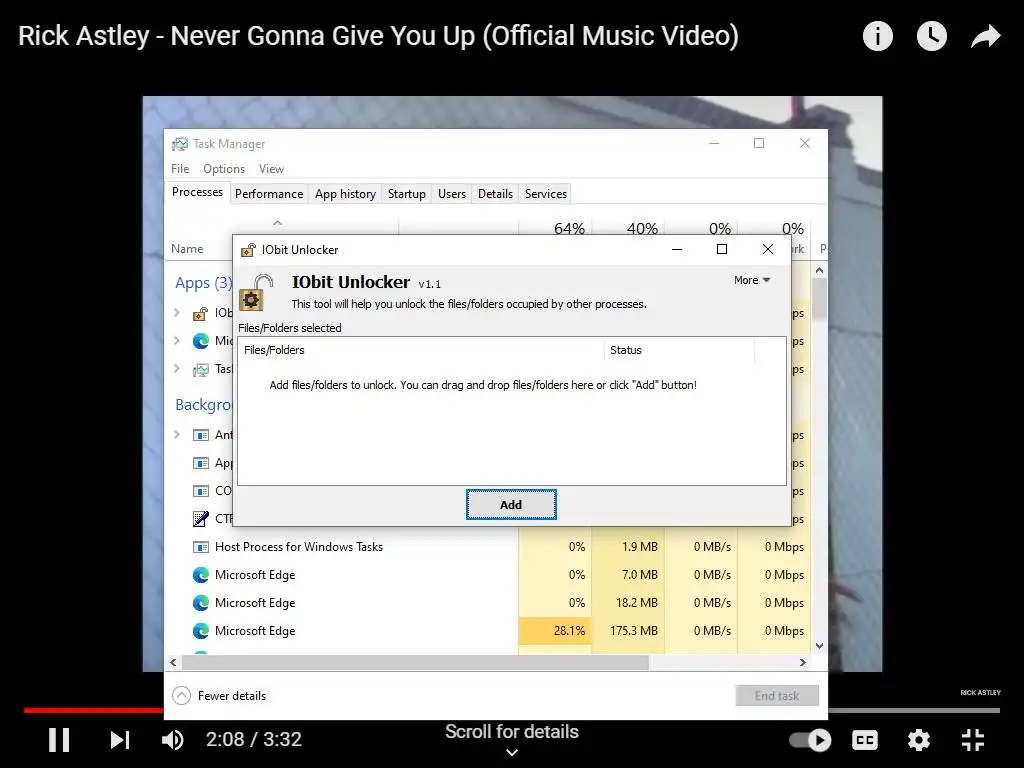Expand the IObit app row in Task Manager
Viewport: 1024px width, 768px height.
(176, 313)
